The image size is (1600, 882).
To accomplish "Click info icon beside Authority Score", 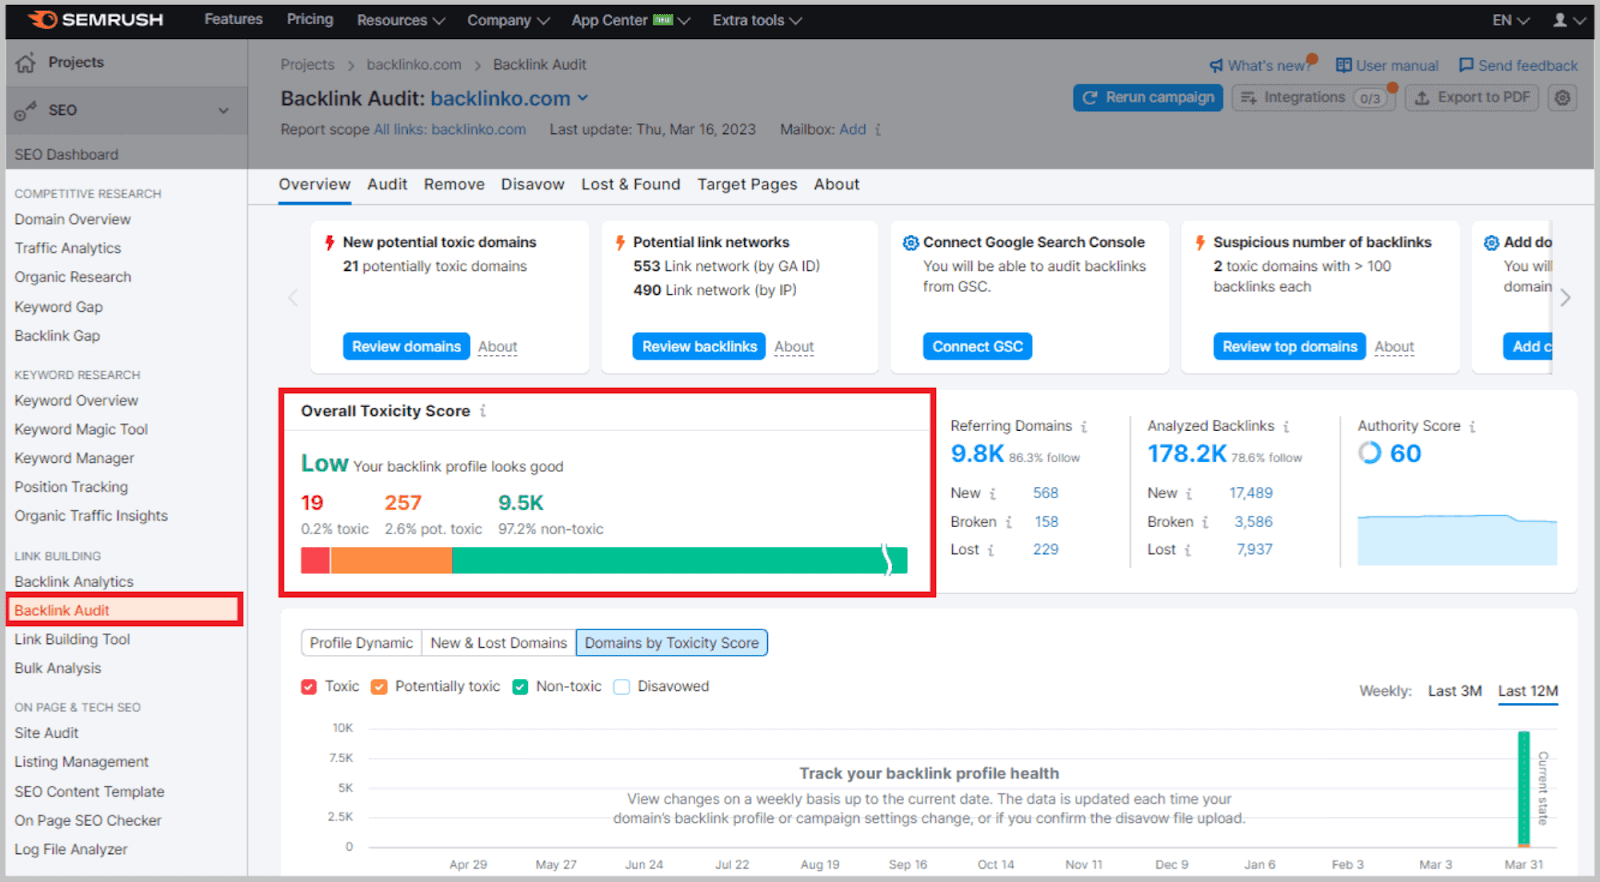I will tap(1472, 426).
